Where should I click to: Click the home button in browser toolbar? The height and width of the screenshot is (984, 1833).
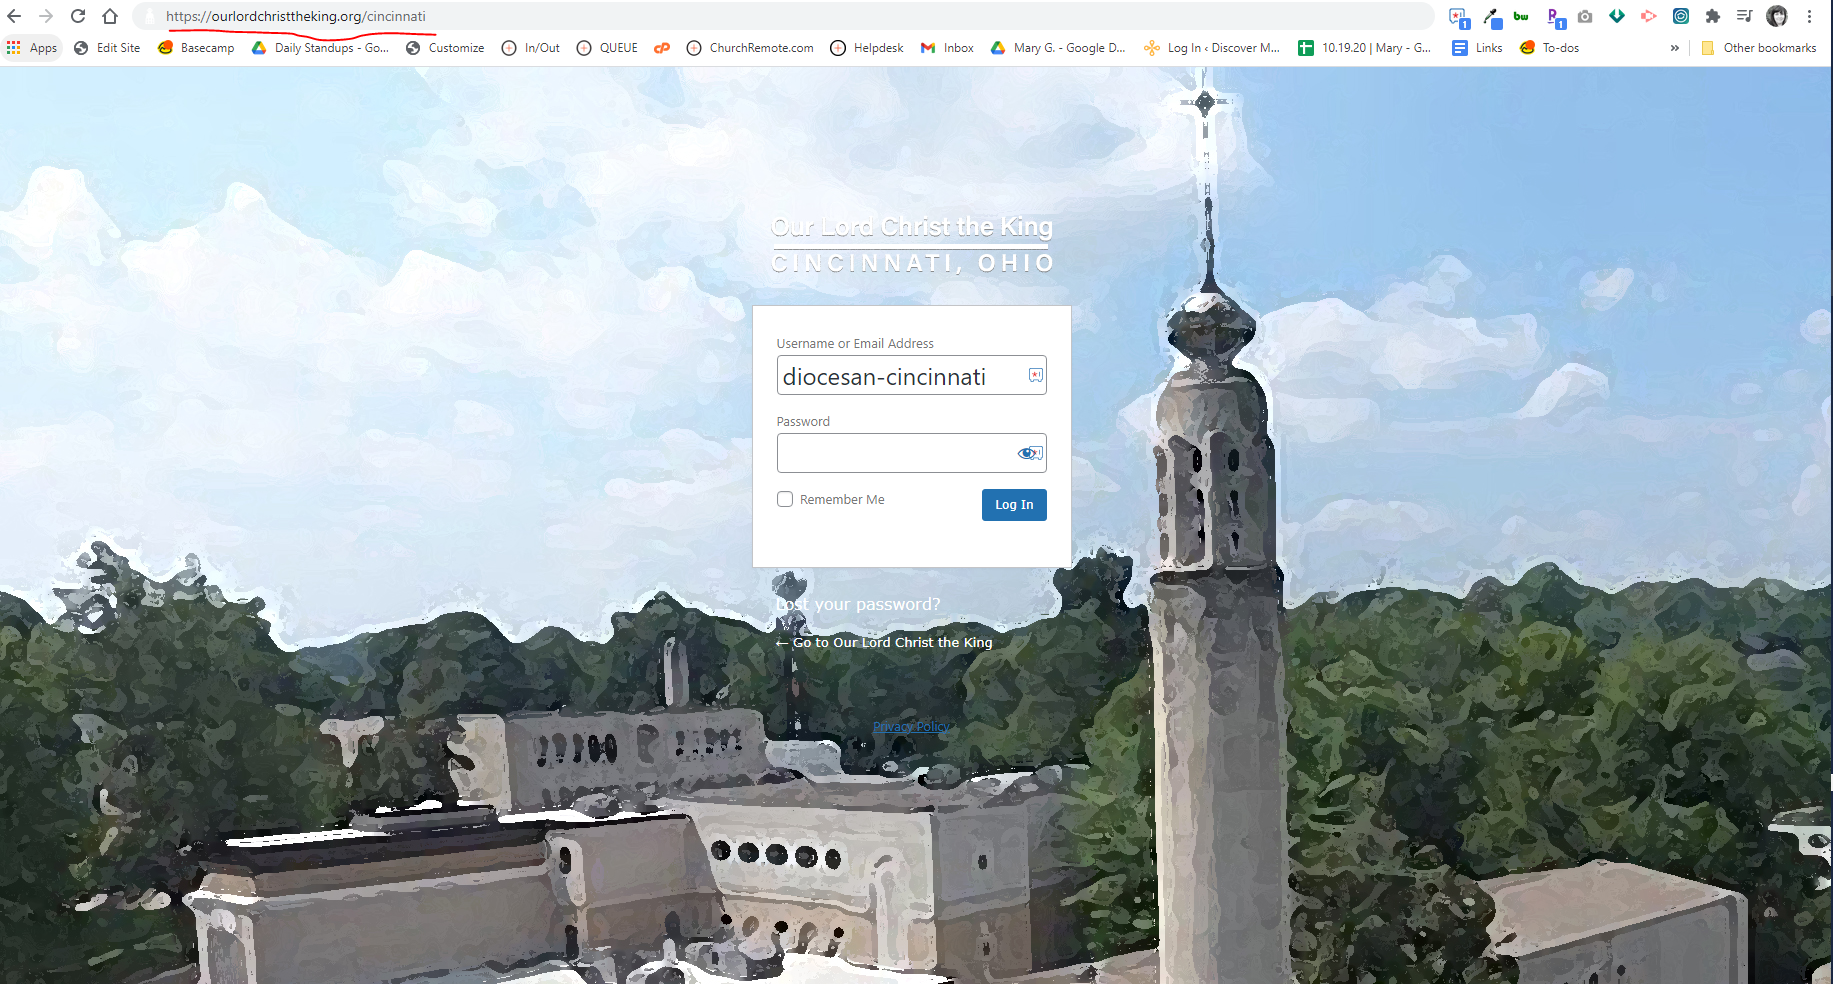[x=110, y=16]
